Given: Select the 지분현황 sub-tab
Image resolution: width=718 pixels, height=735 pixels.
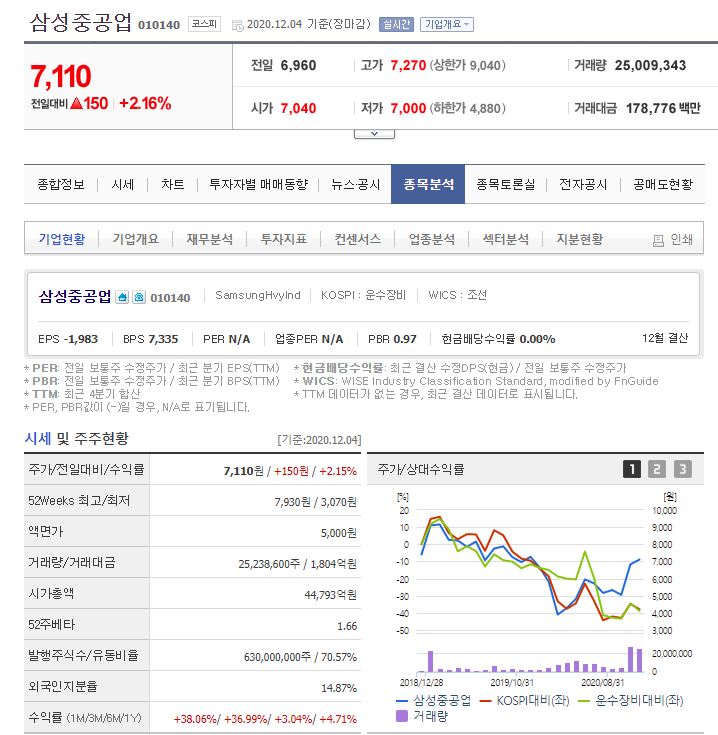Looking at the screenshot, I should [579, 239].
